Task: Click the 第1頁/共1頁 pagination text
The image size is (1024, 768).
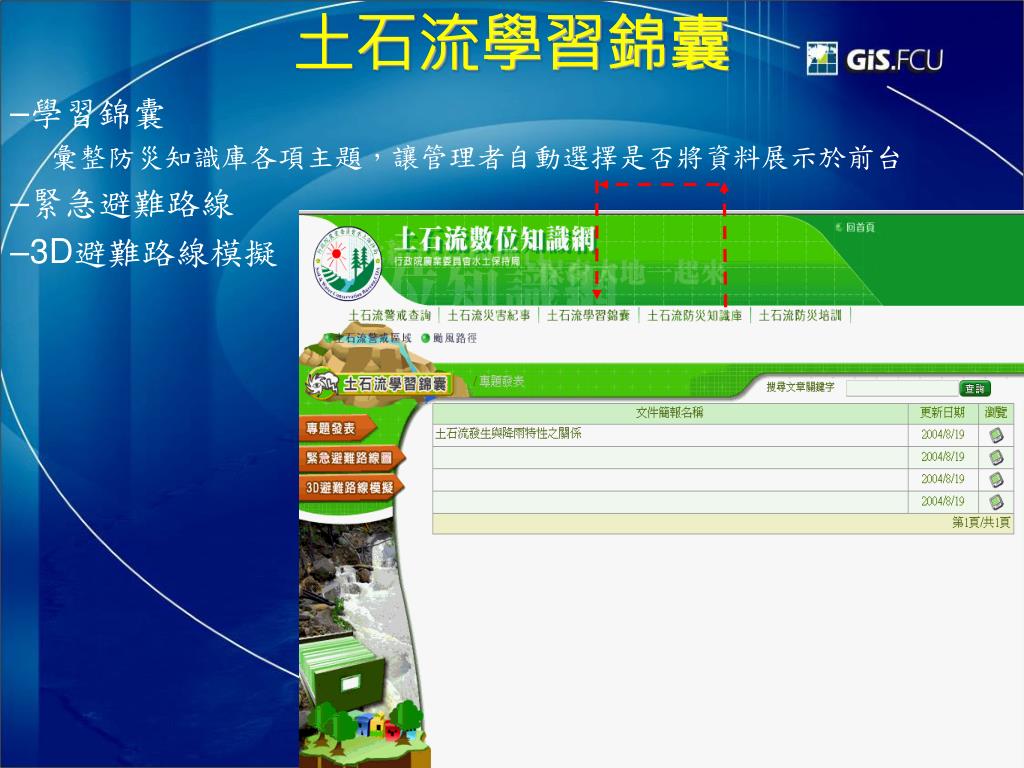Action: [981, 522]
